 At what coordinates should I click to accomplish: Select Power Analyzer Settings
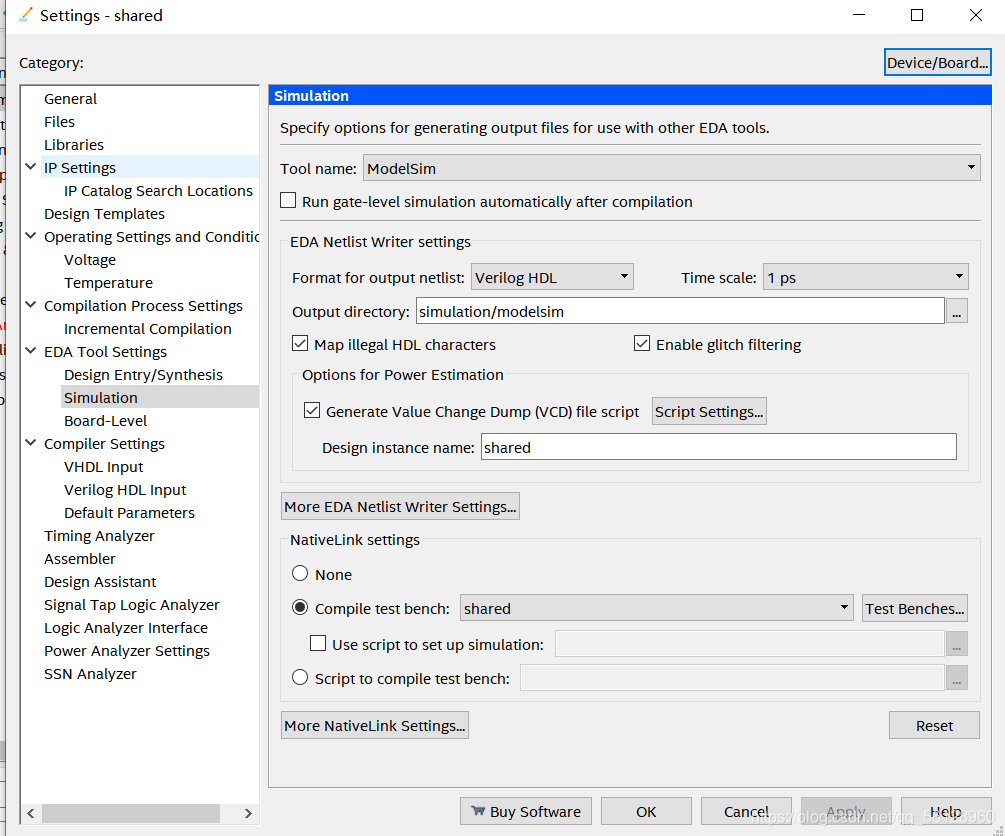pyautogui.click(x=127, y=651)
